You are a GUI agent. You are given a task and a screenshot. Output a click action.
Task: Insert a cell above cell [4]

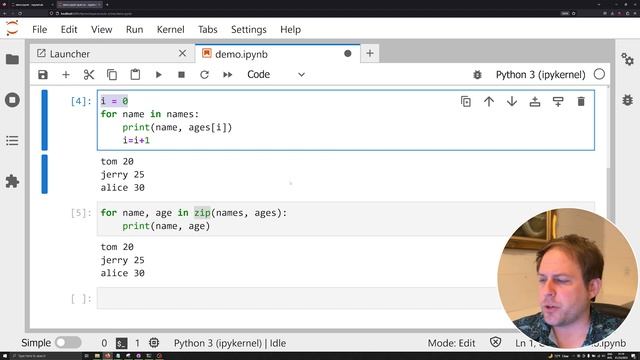[535, 102]
